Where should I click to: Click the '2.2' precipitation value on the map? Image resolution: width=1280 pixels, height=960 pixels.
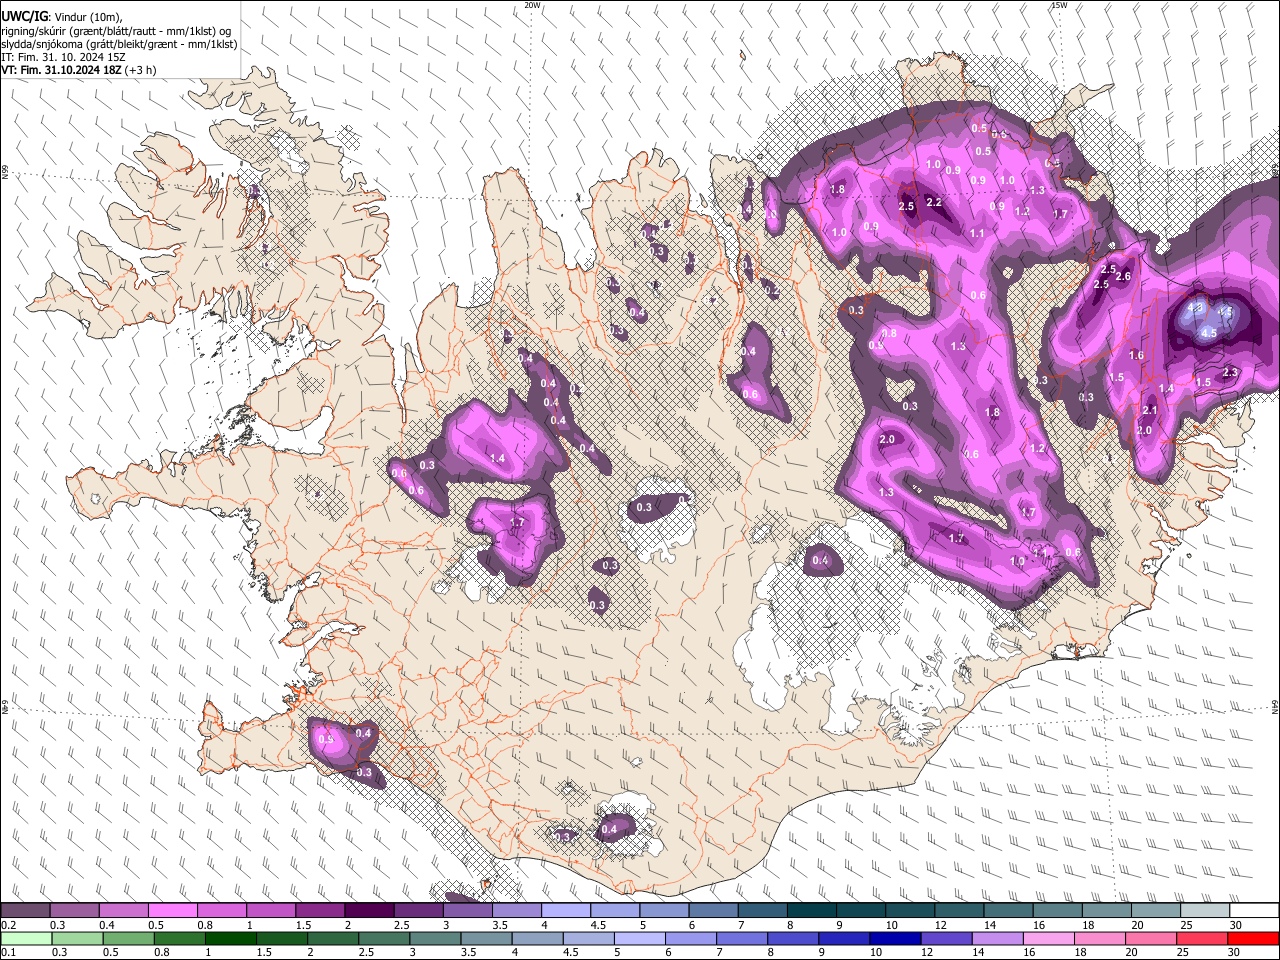click(934, 202)
